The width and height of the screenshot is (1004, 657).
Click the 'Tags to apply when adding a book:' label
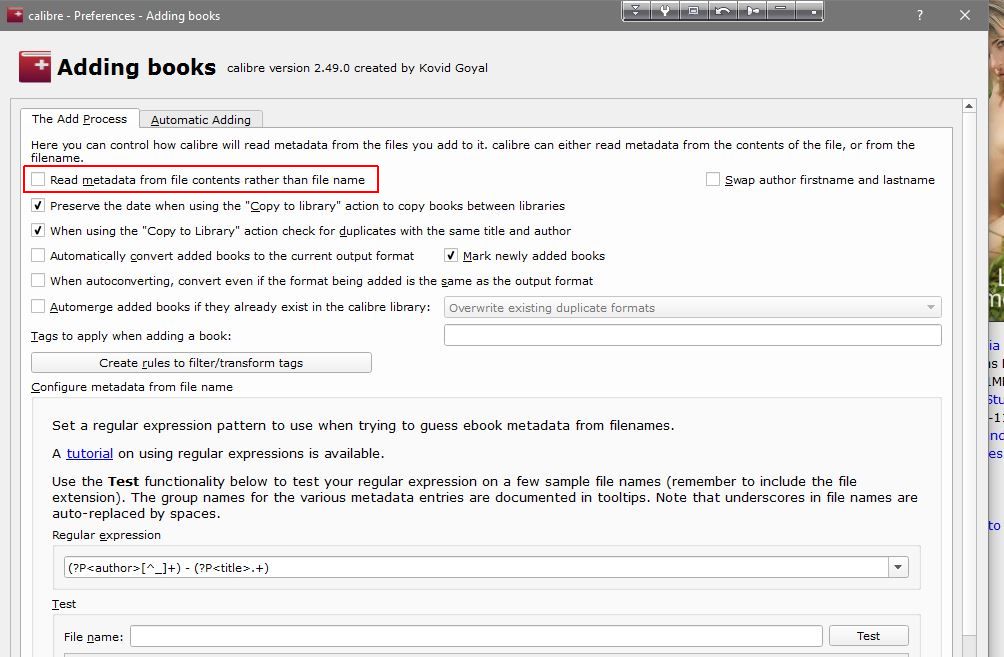(131, 336)
